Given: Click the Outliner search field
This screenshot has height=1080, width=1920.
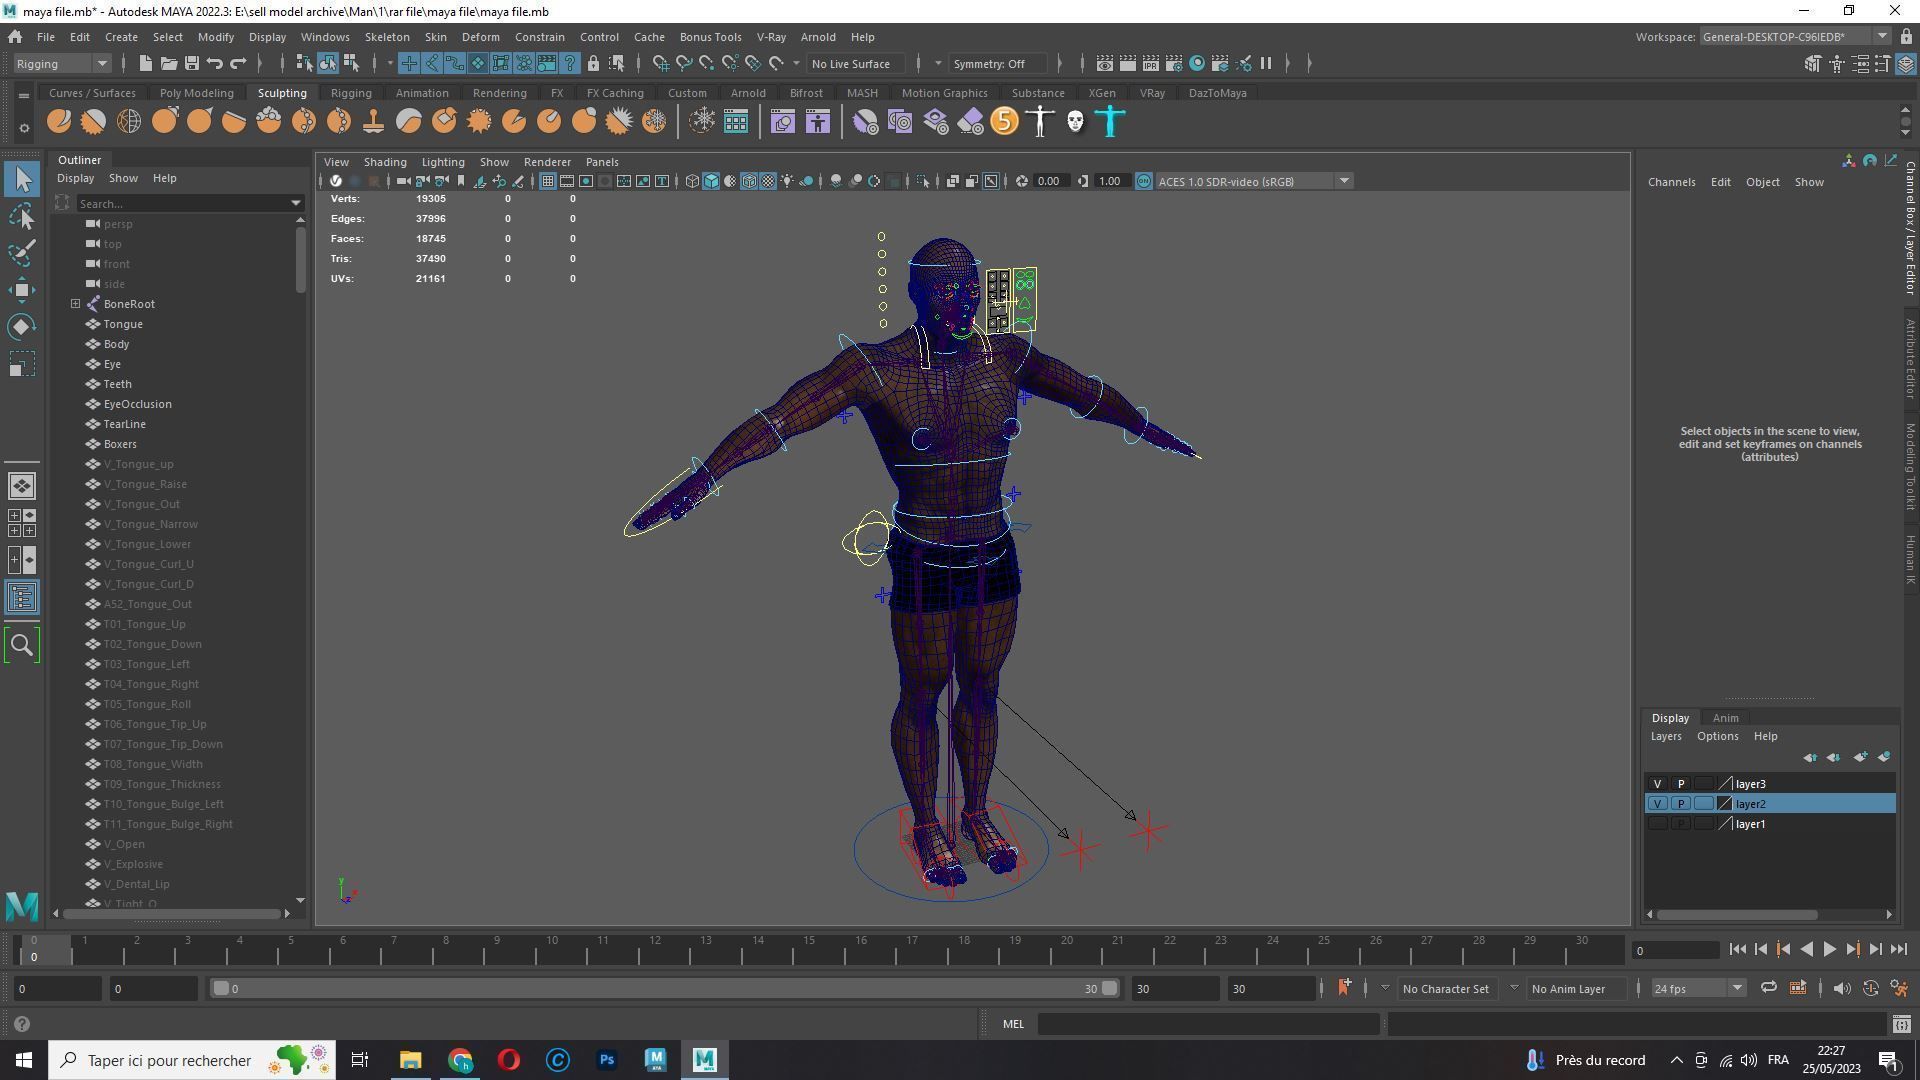Looking at the screenshot, I should coord(190,203).
